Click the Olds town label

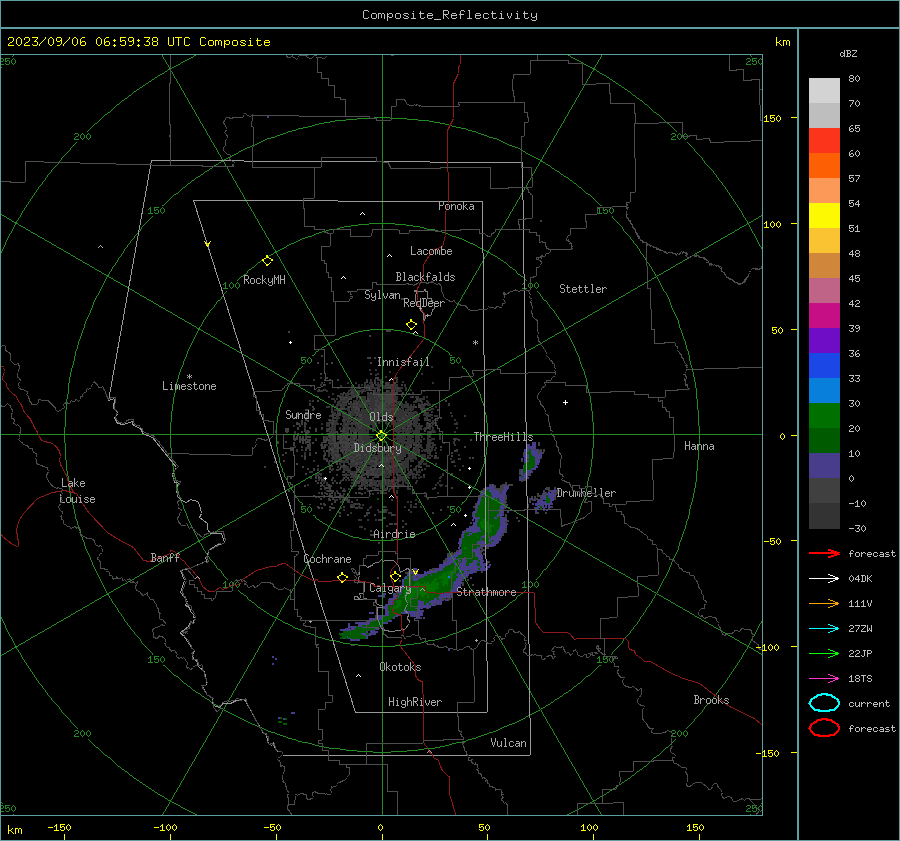pyautogui.click(x=381, y=417)
